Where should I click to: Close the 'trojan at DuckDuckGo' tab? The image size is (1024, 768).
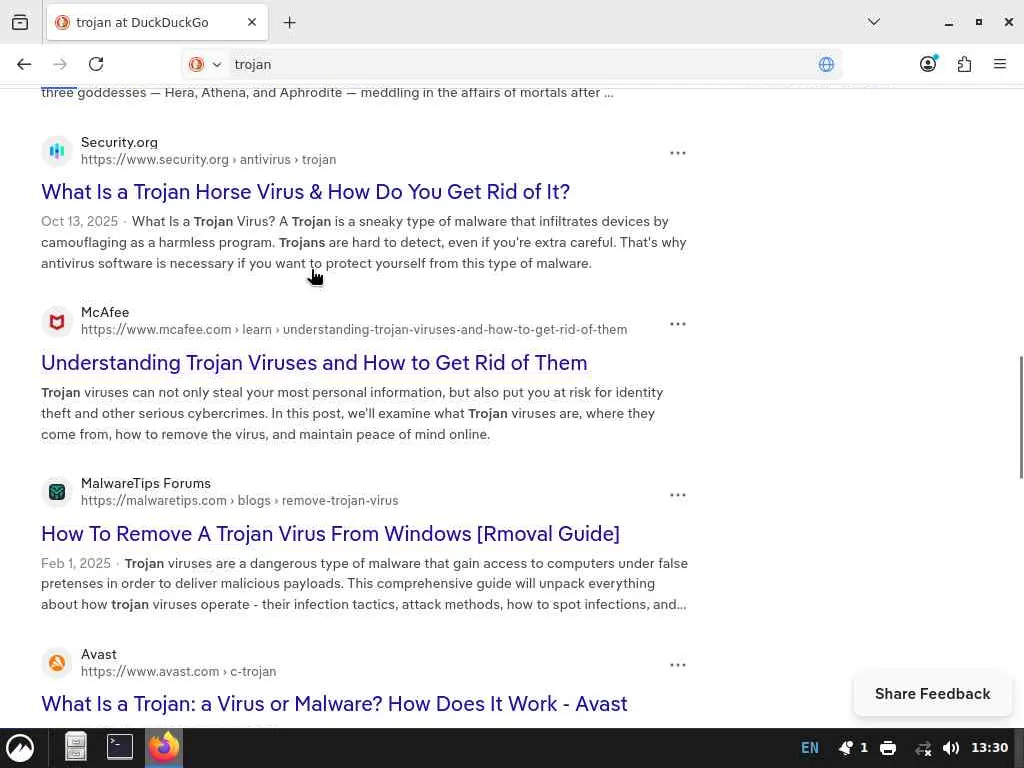pos(252,22)
